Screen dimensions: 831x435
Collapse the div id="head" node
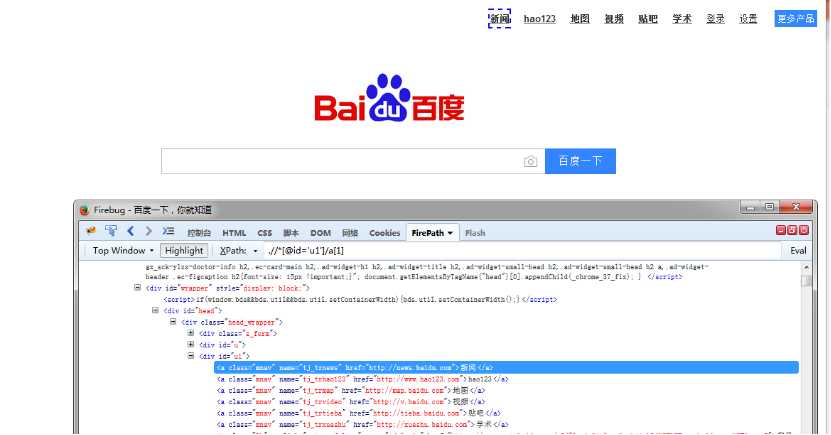pyautogui.click(x=155, y=310)
